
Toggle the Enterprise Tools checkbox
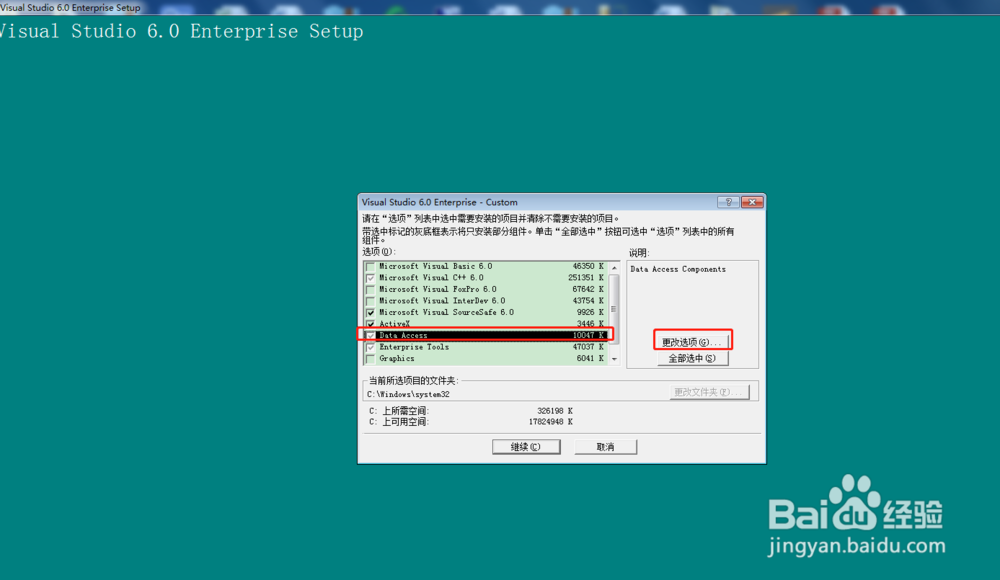coord(371,347)
